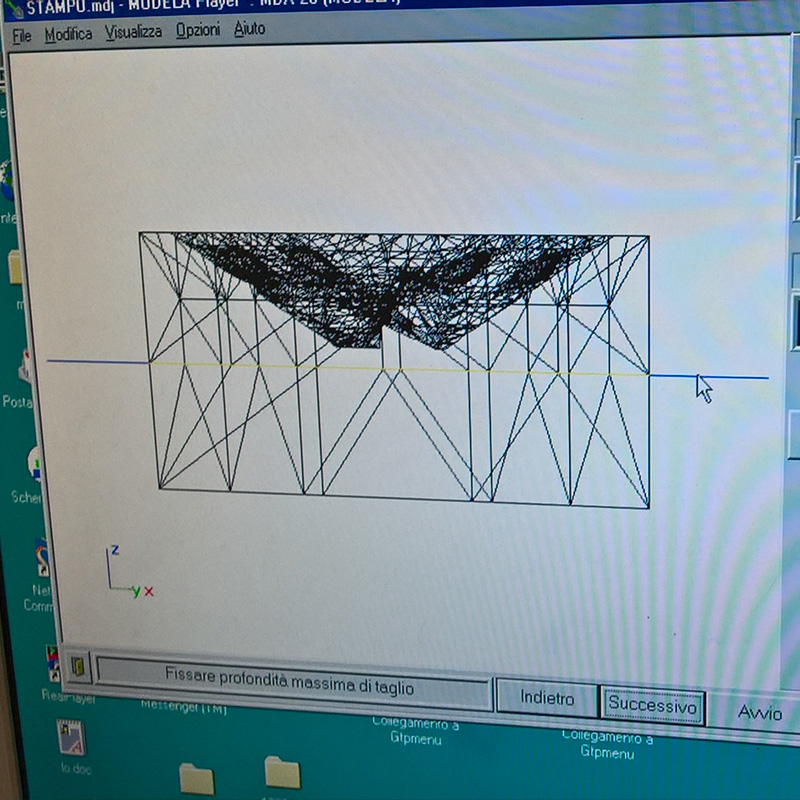Screen dimensions: 800x800
Task: Click the yellow depth line across model
Action: (x=399, y=368)
